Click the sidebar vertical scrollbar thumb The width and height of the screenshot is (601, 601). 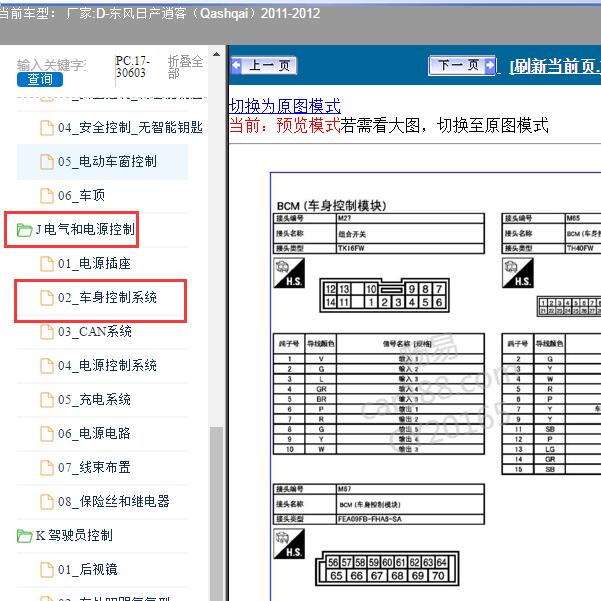click(217, 514)
